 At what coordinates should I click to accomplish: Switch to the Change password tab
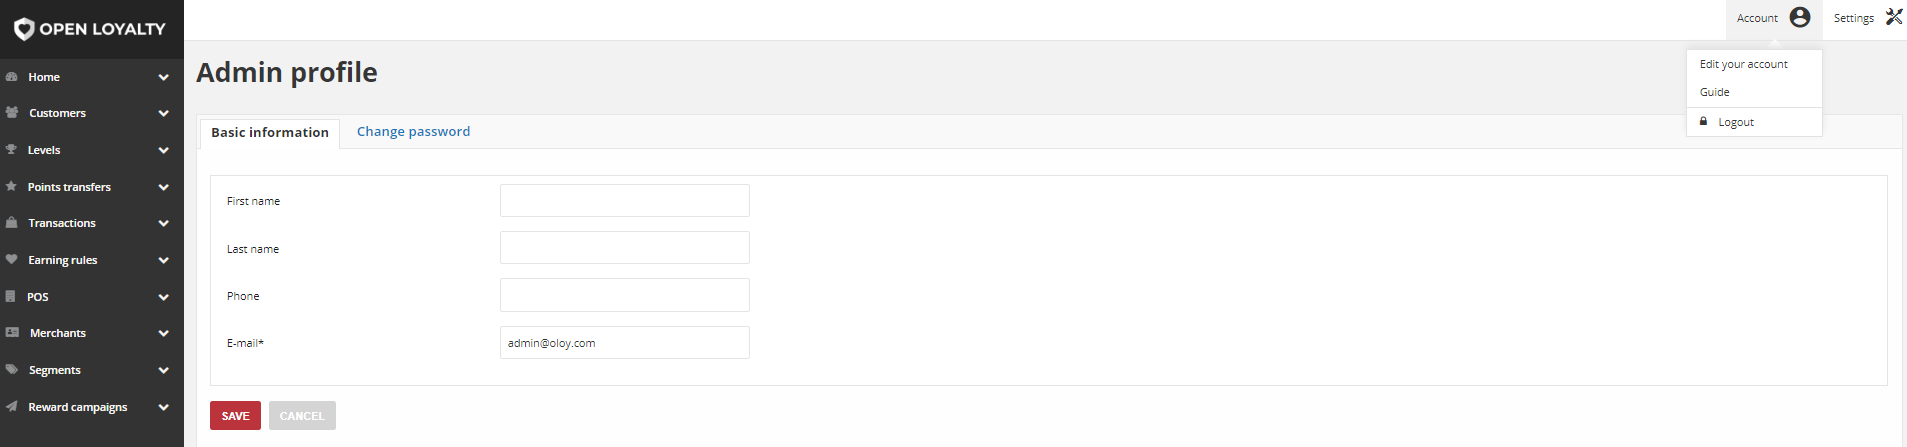pos(413,132)
